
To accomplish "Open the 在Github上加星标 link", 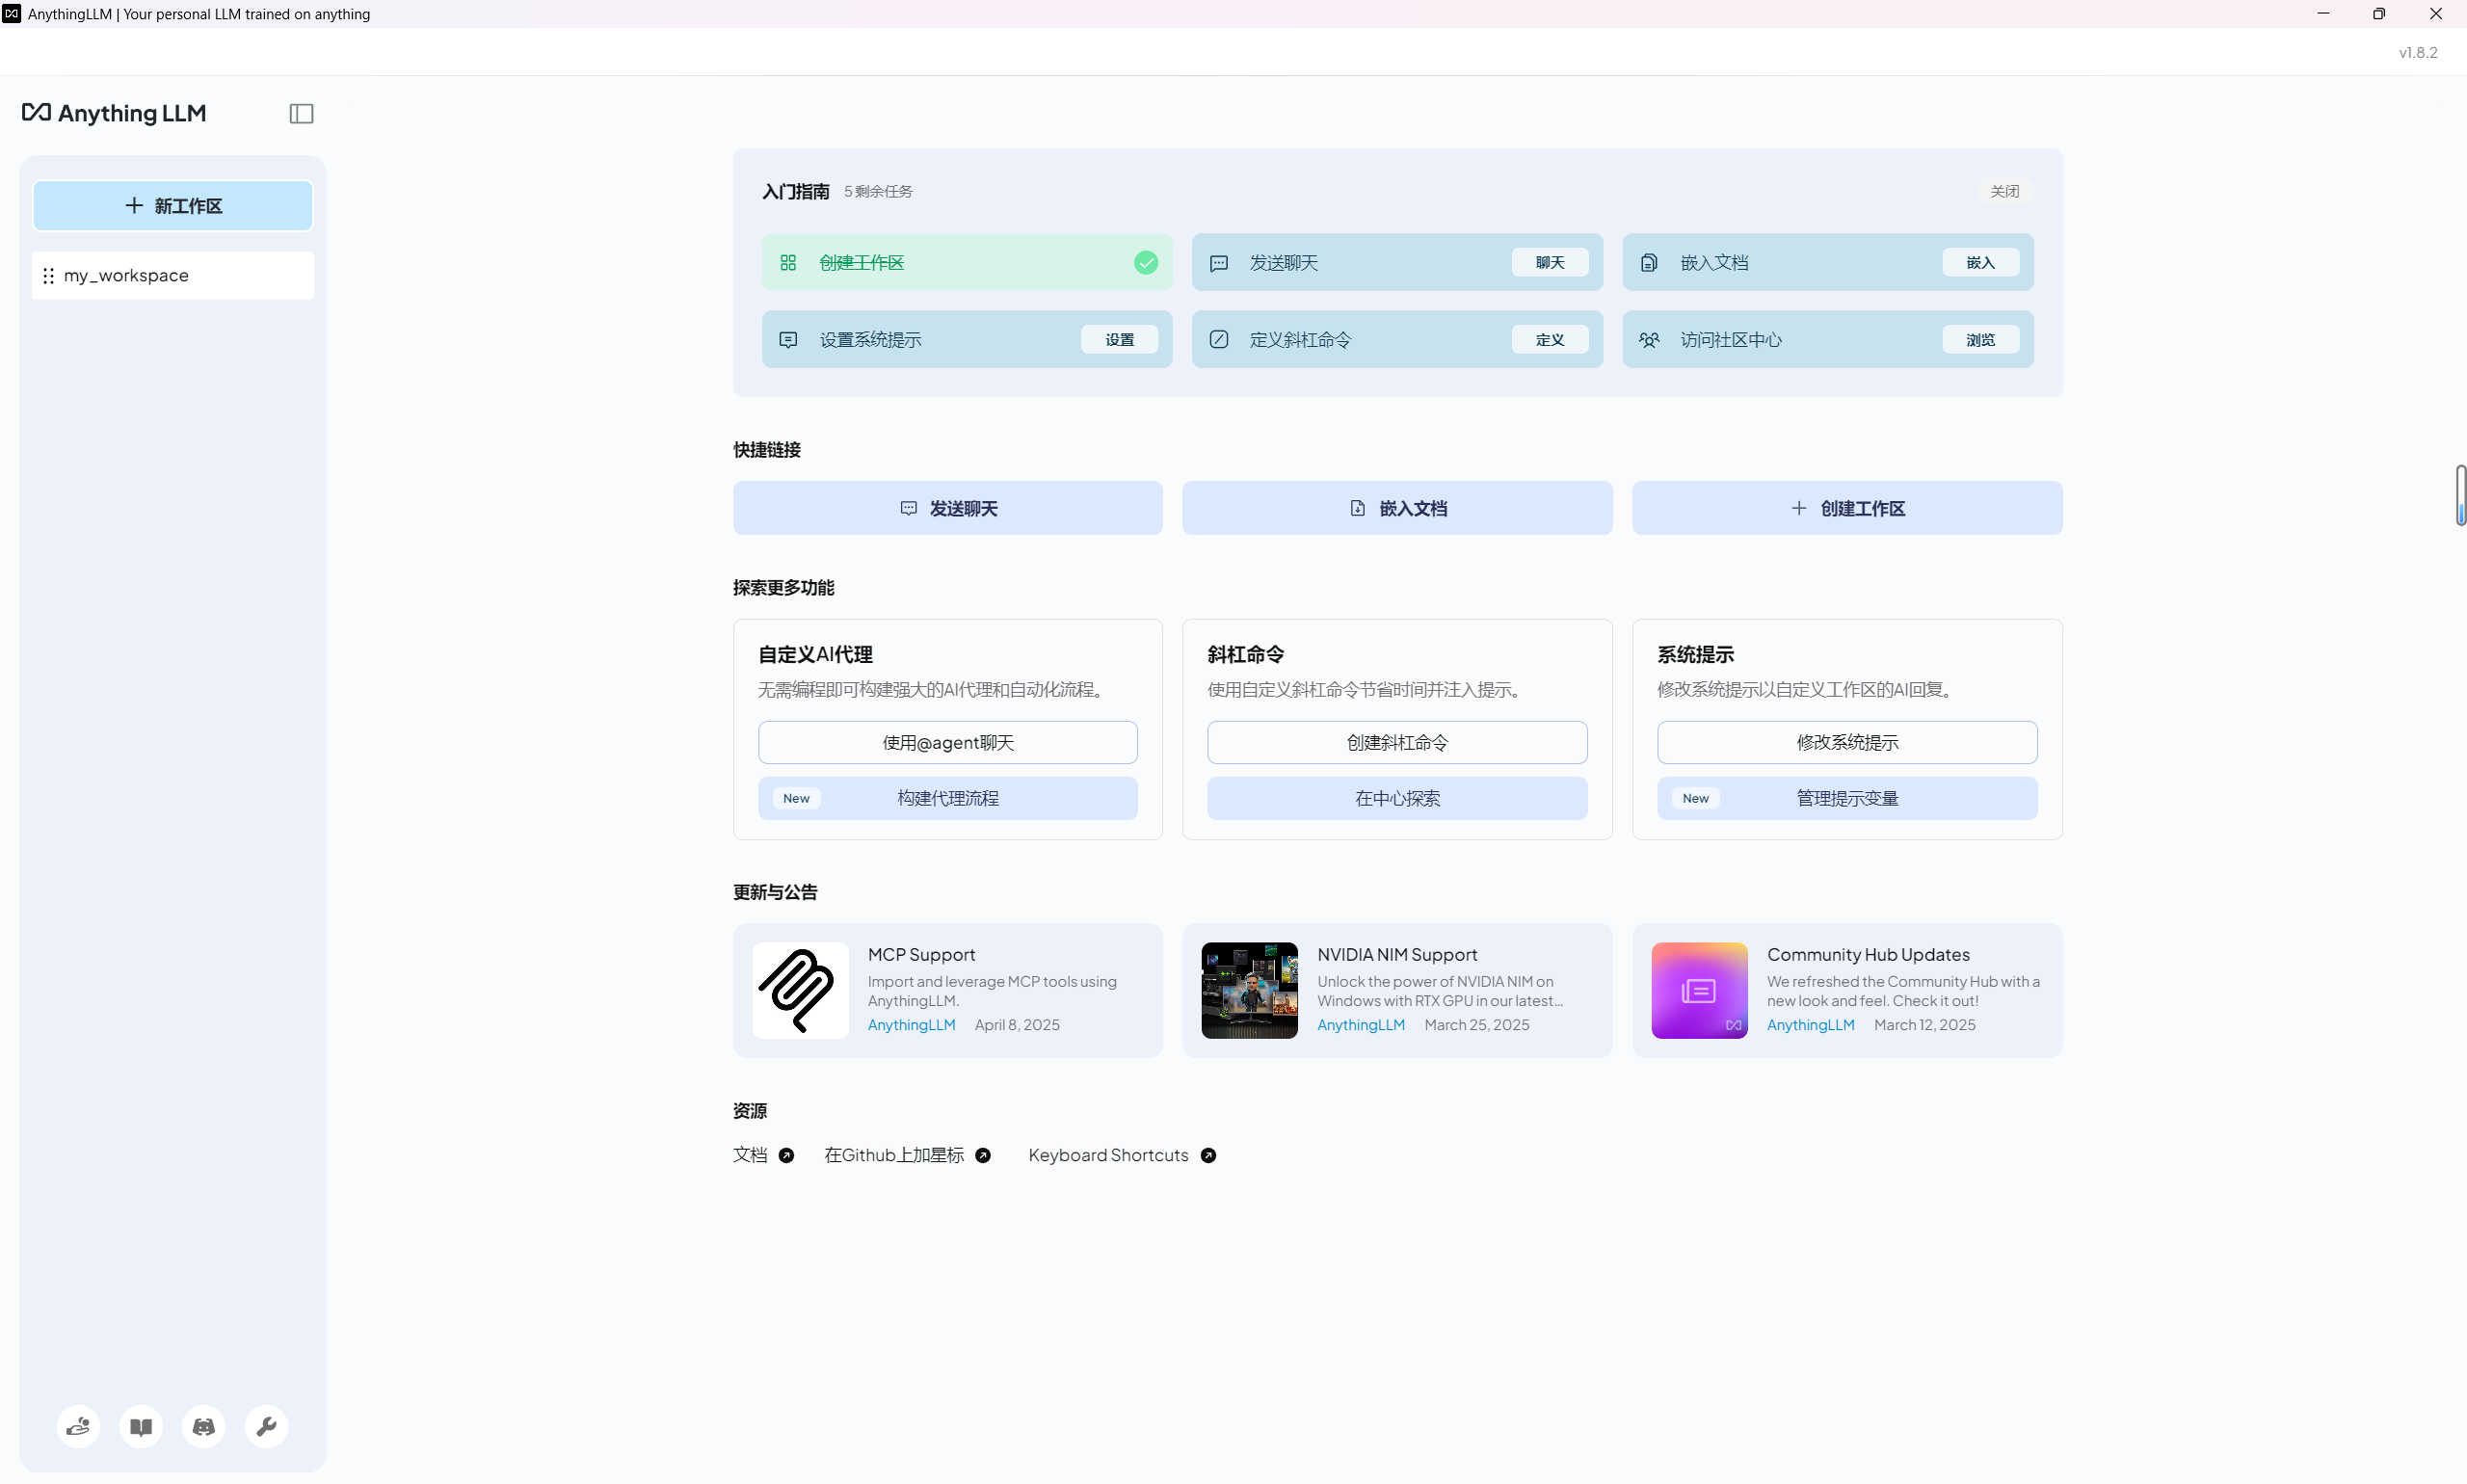I will [894, 1156].
